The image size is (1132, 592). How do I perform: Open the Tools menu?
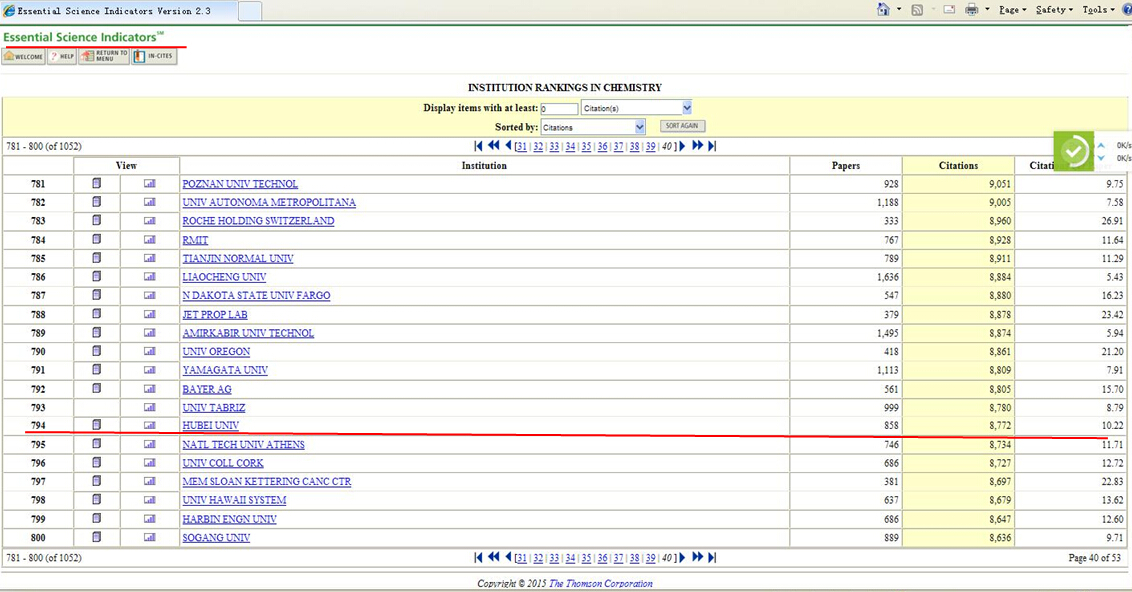[1098, 9]
